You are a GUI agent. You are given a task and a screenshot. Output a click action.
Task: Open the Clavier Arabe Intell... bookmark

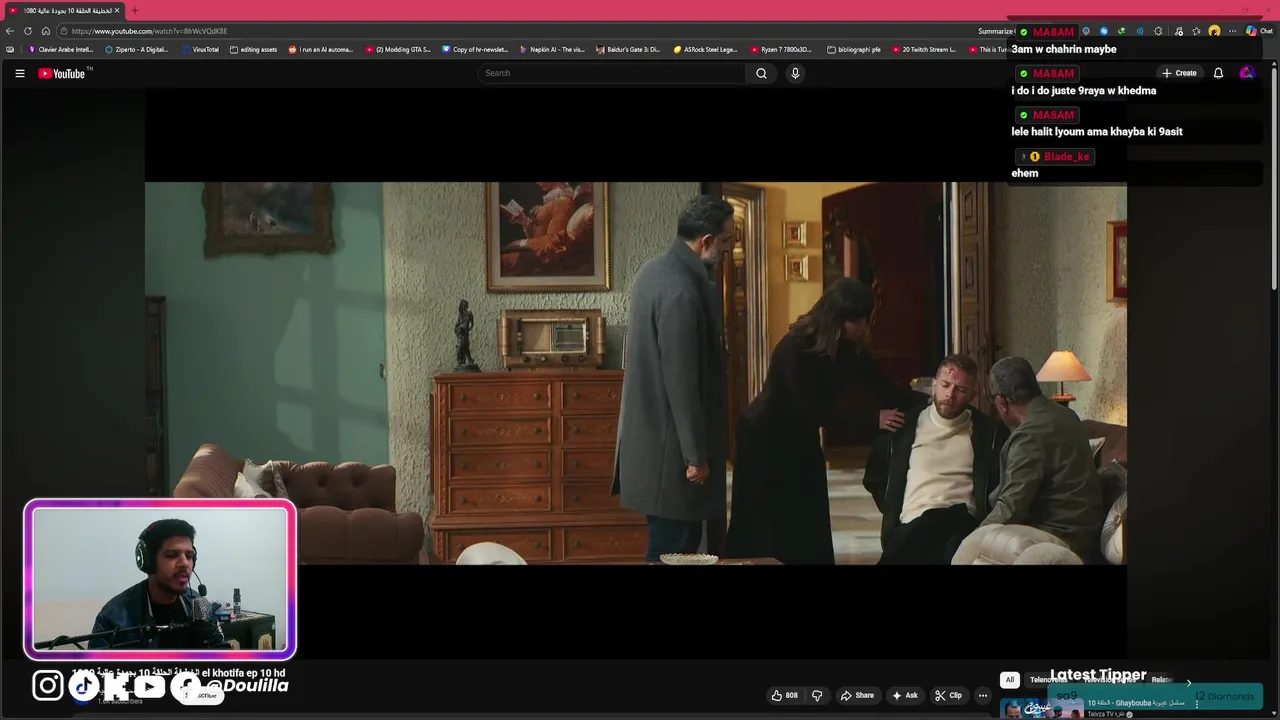61,49
